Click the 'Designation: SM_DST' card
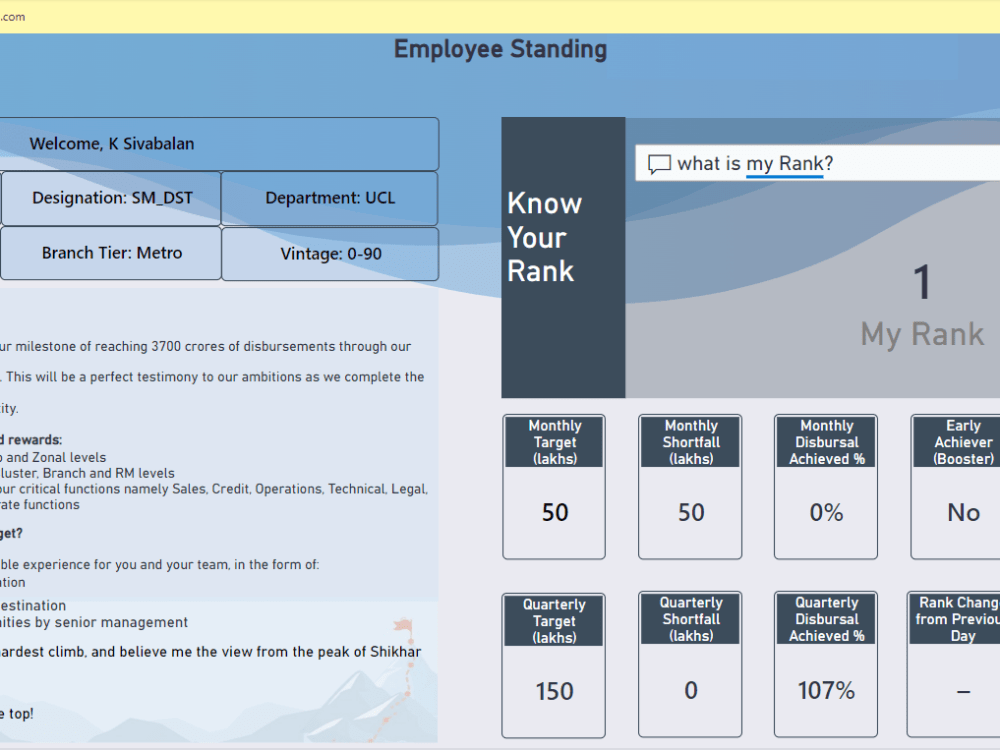 pos(111,198)
